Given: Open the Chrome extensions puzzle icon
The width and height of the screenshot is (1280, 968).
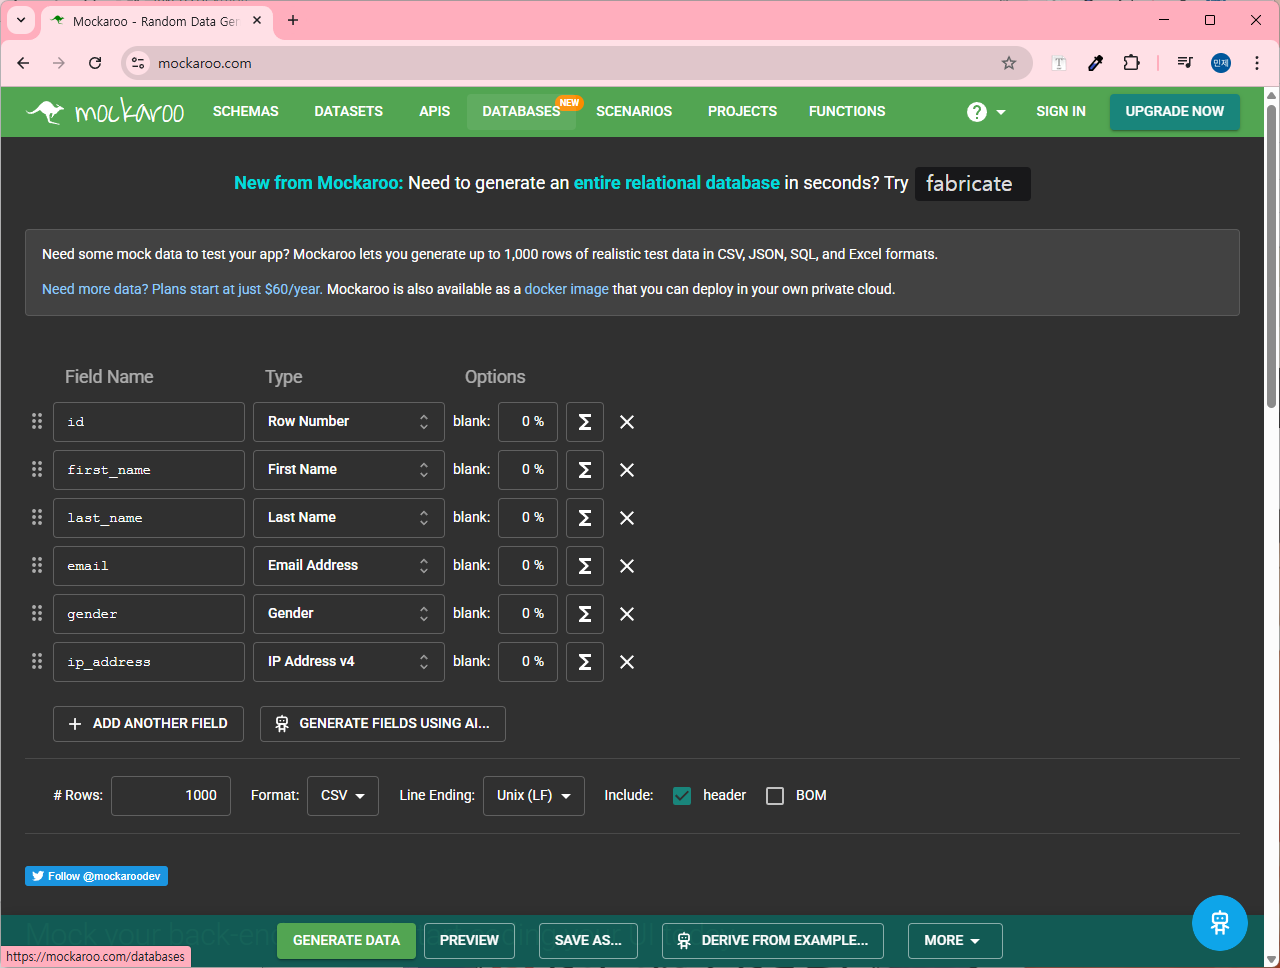Looking at the screenshot, I should 1131,63.
